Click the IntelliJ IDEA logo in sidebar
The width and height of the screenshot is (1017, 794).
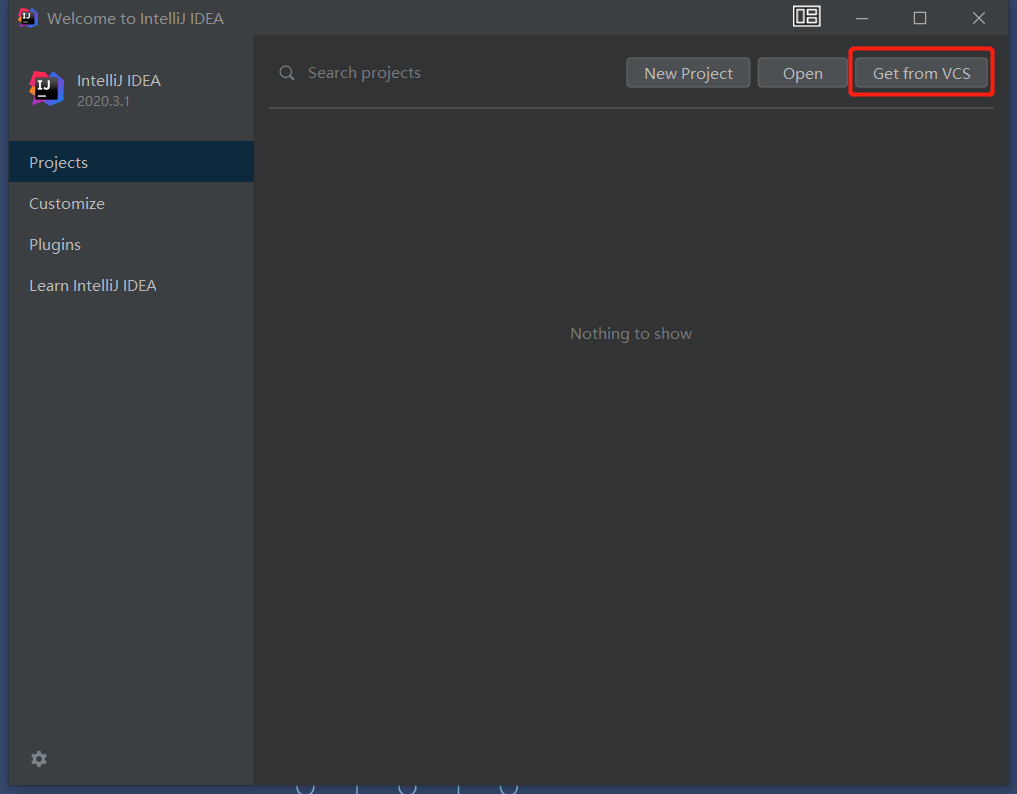pos(47,88)
